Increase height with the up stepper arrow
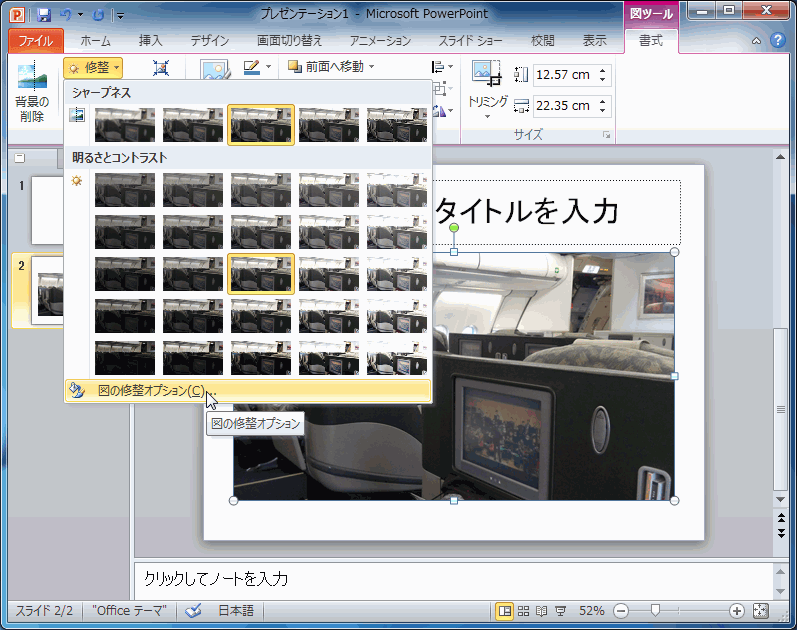The image size is (797, 630). tap(603, 70)
